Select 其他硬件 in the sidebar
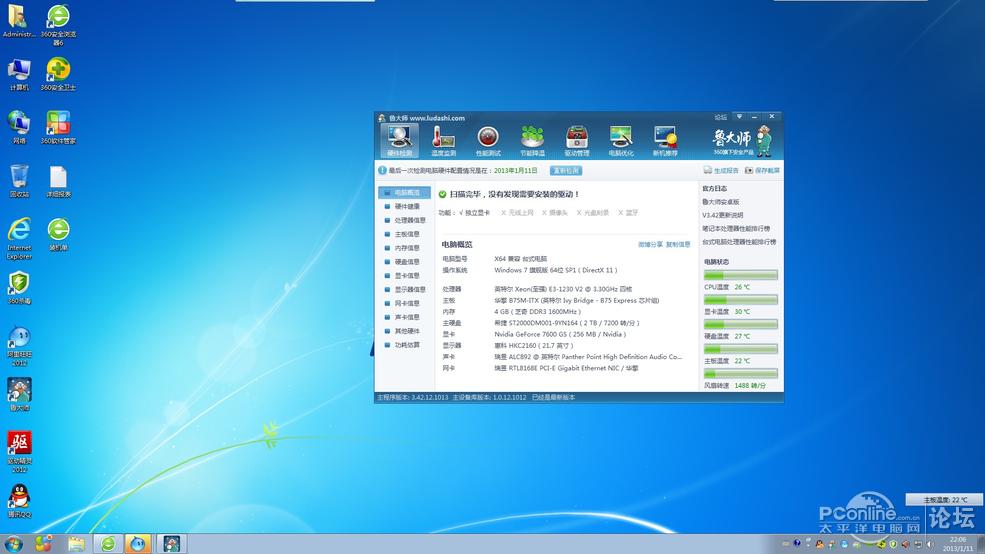 coord(405,330)
